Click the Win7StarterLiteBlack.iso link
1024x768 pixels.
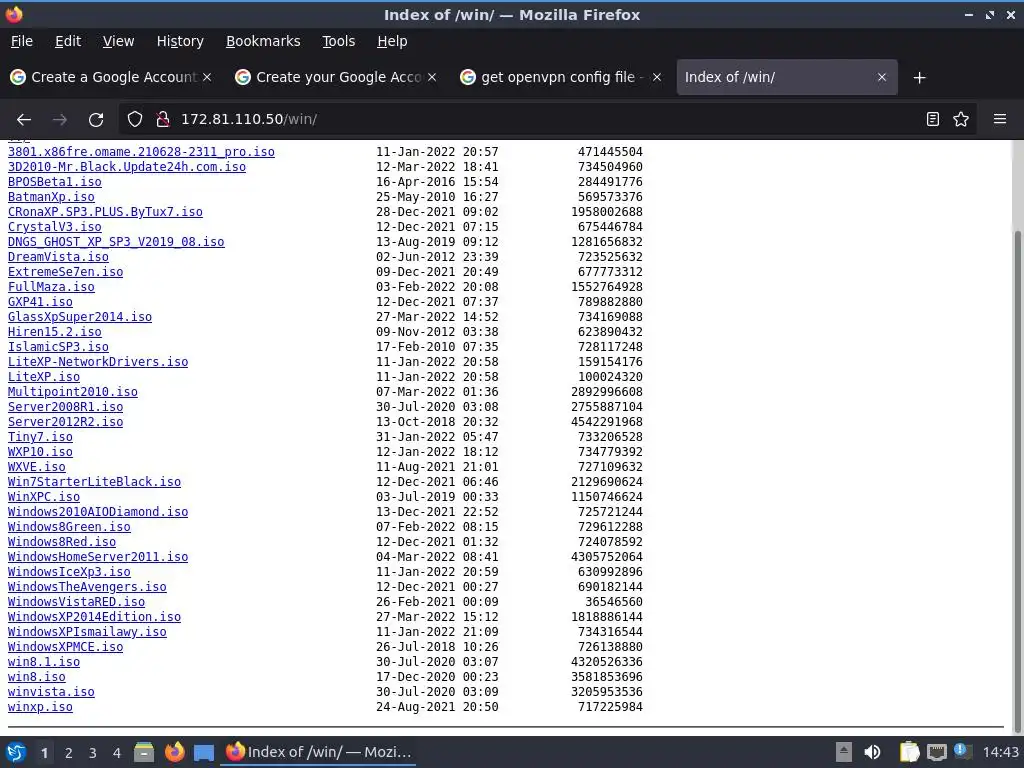95,482
